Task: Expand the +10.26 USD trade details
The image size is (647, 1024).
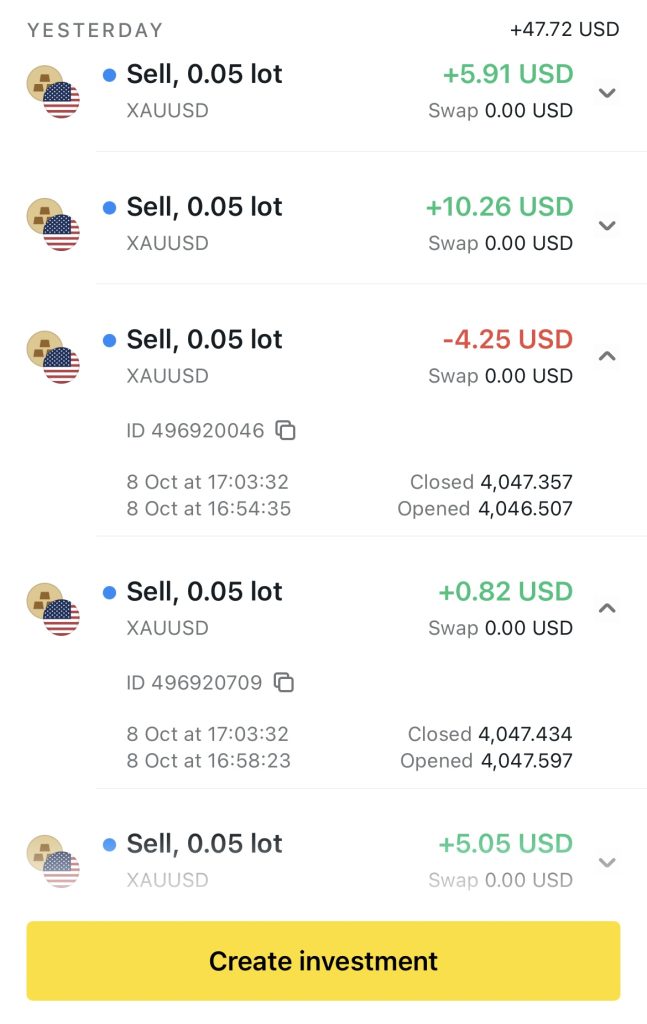Action: point(606,226)
